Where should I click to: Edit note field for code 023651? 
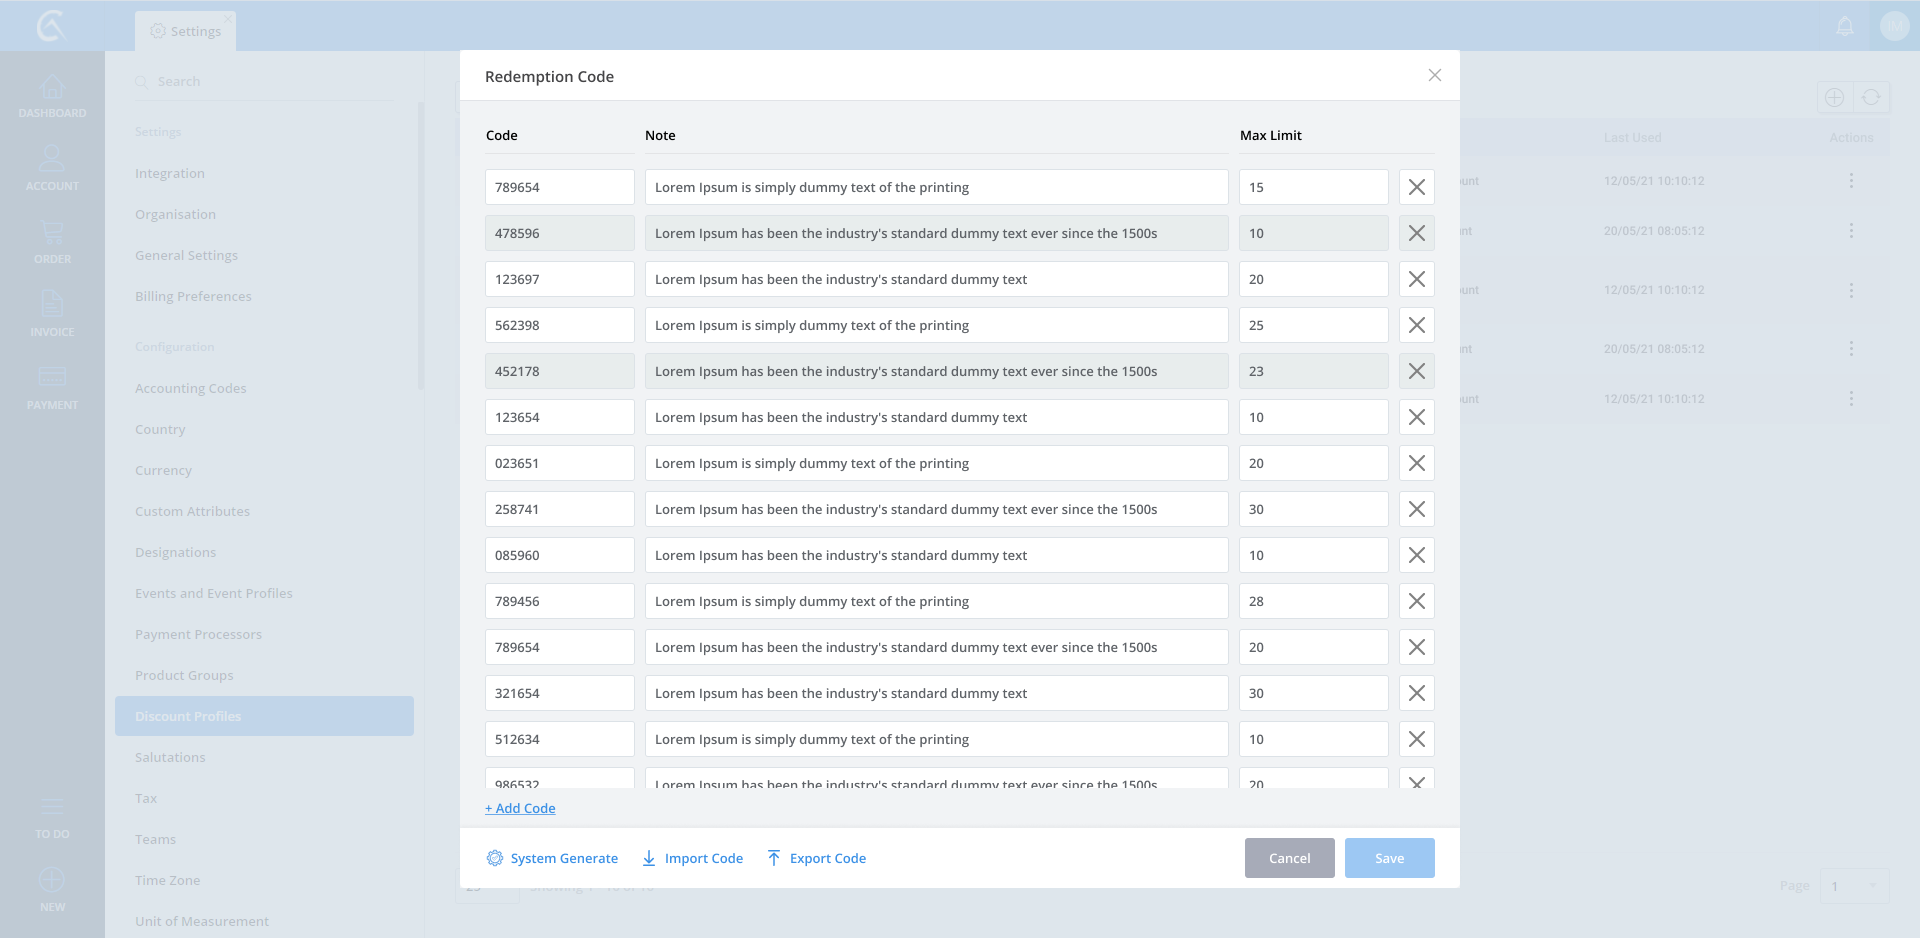935,463
